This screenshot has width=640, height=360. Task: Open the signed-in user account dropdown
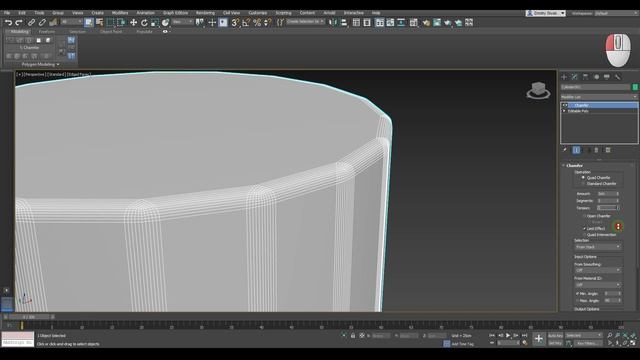click(545, 13)
